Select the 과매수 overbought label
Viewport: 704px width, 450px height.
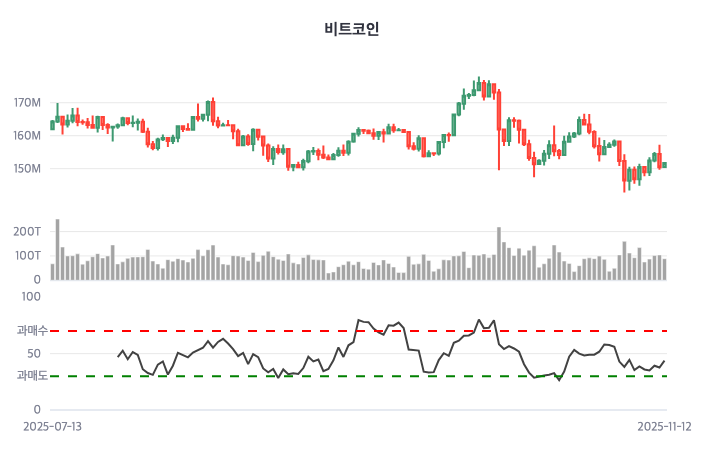pyautogui.click(x=32, y=330)
